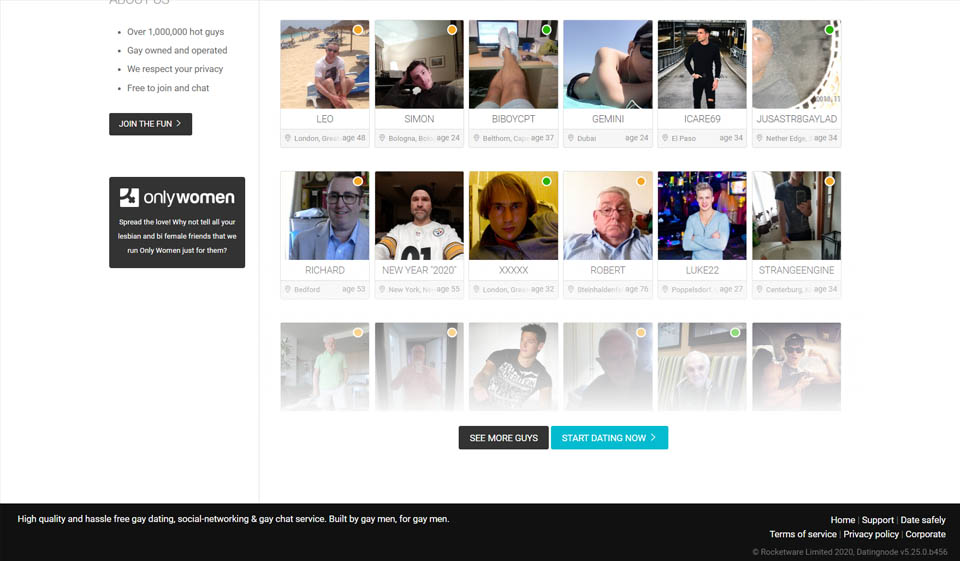The height and width of the screenshot is (561, 960).
Task: Go to Date safely page
Action: [922, 520]
